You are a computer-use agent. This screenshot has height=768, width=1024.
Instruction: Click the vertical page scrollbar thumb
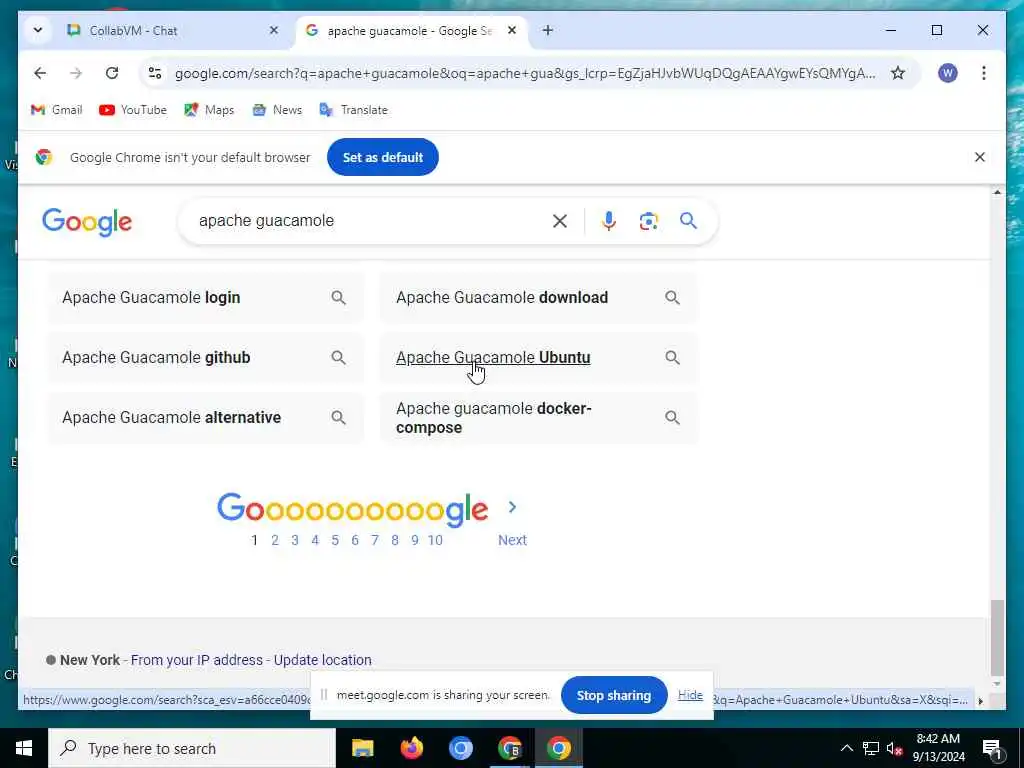point(997,637)
